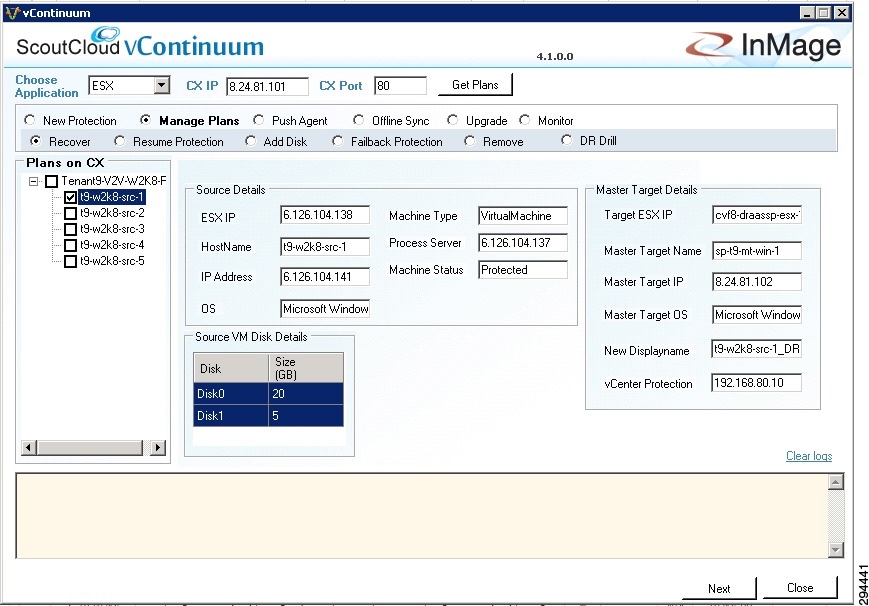Select t9-w2k8-src-4 tree node

112,245
